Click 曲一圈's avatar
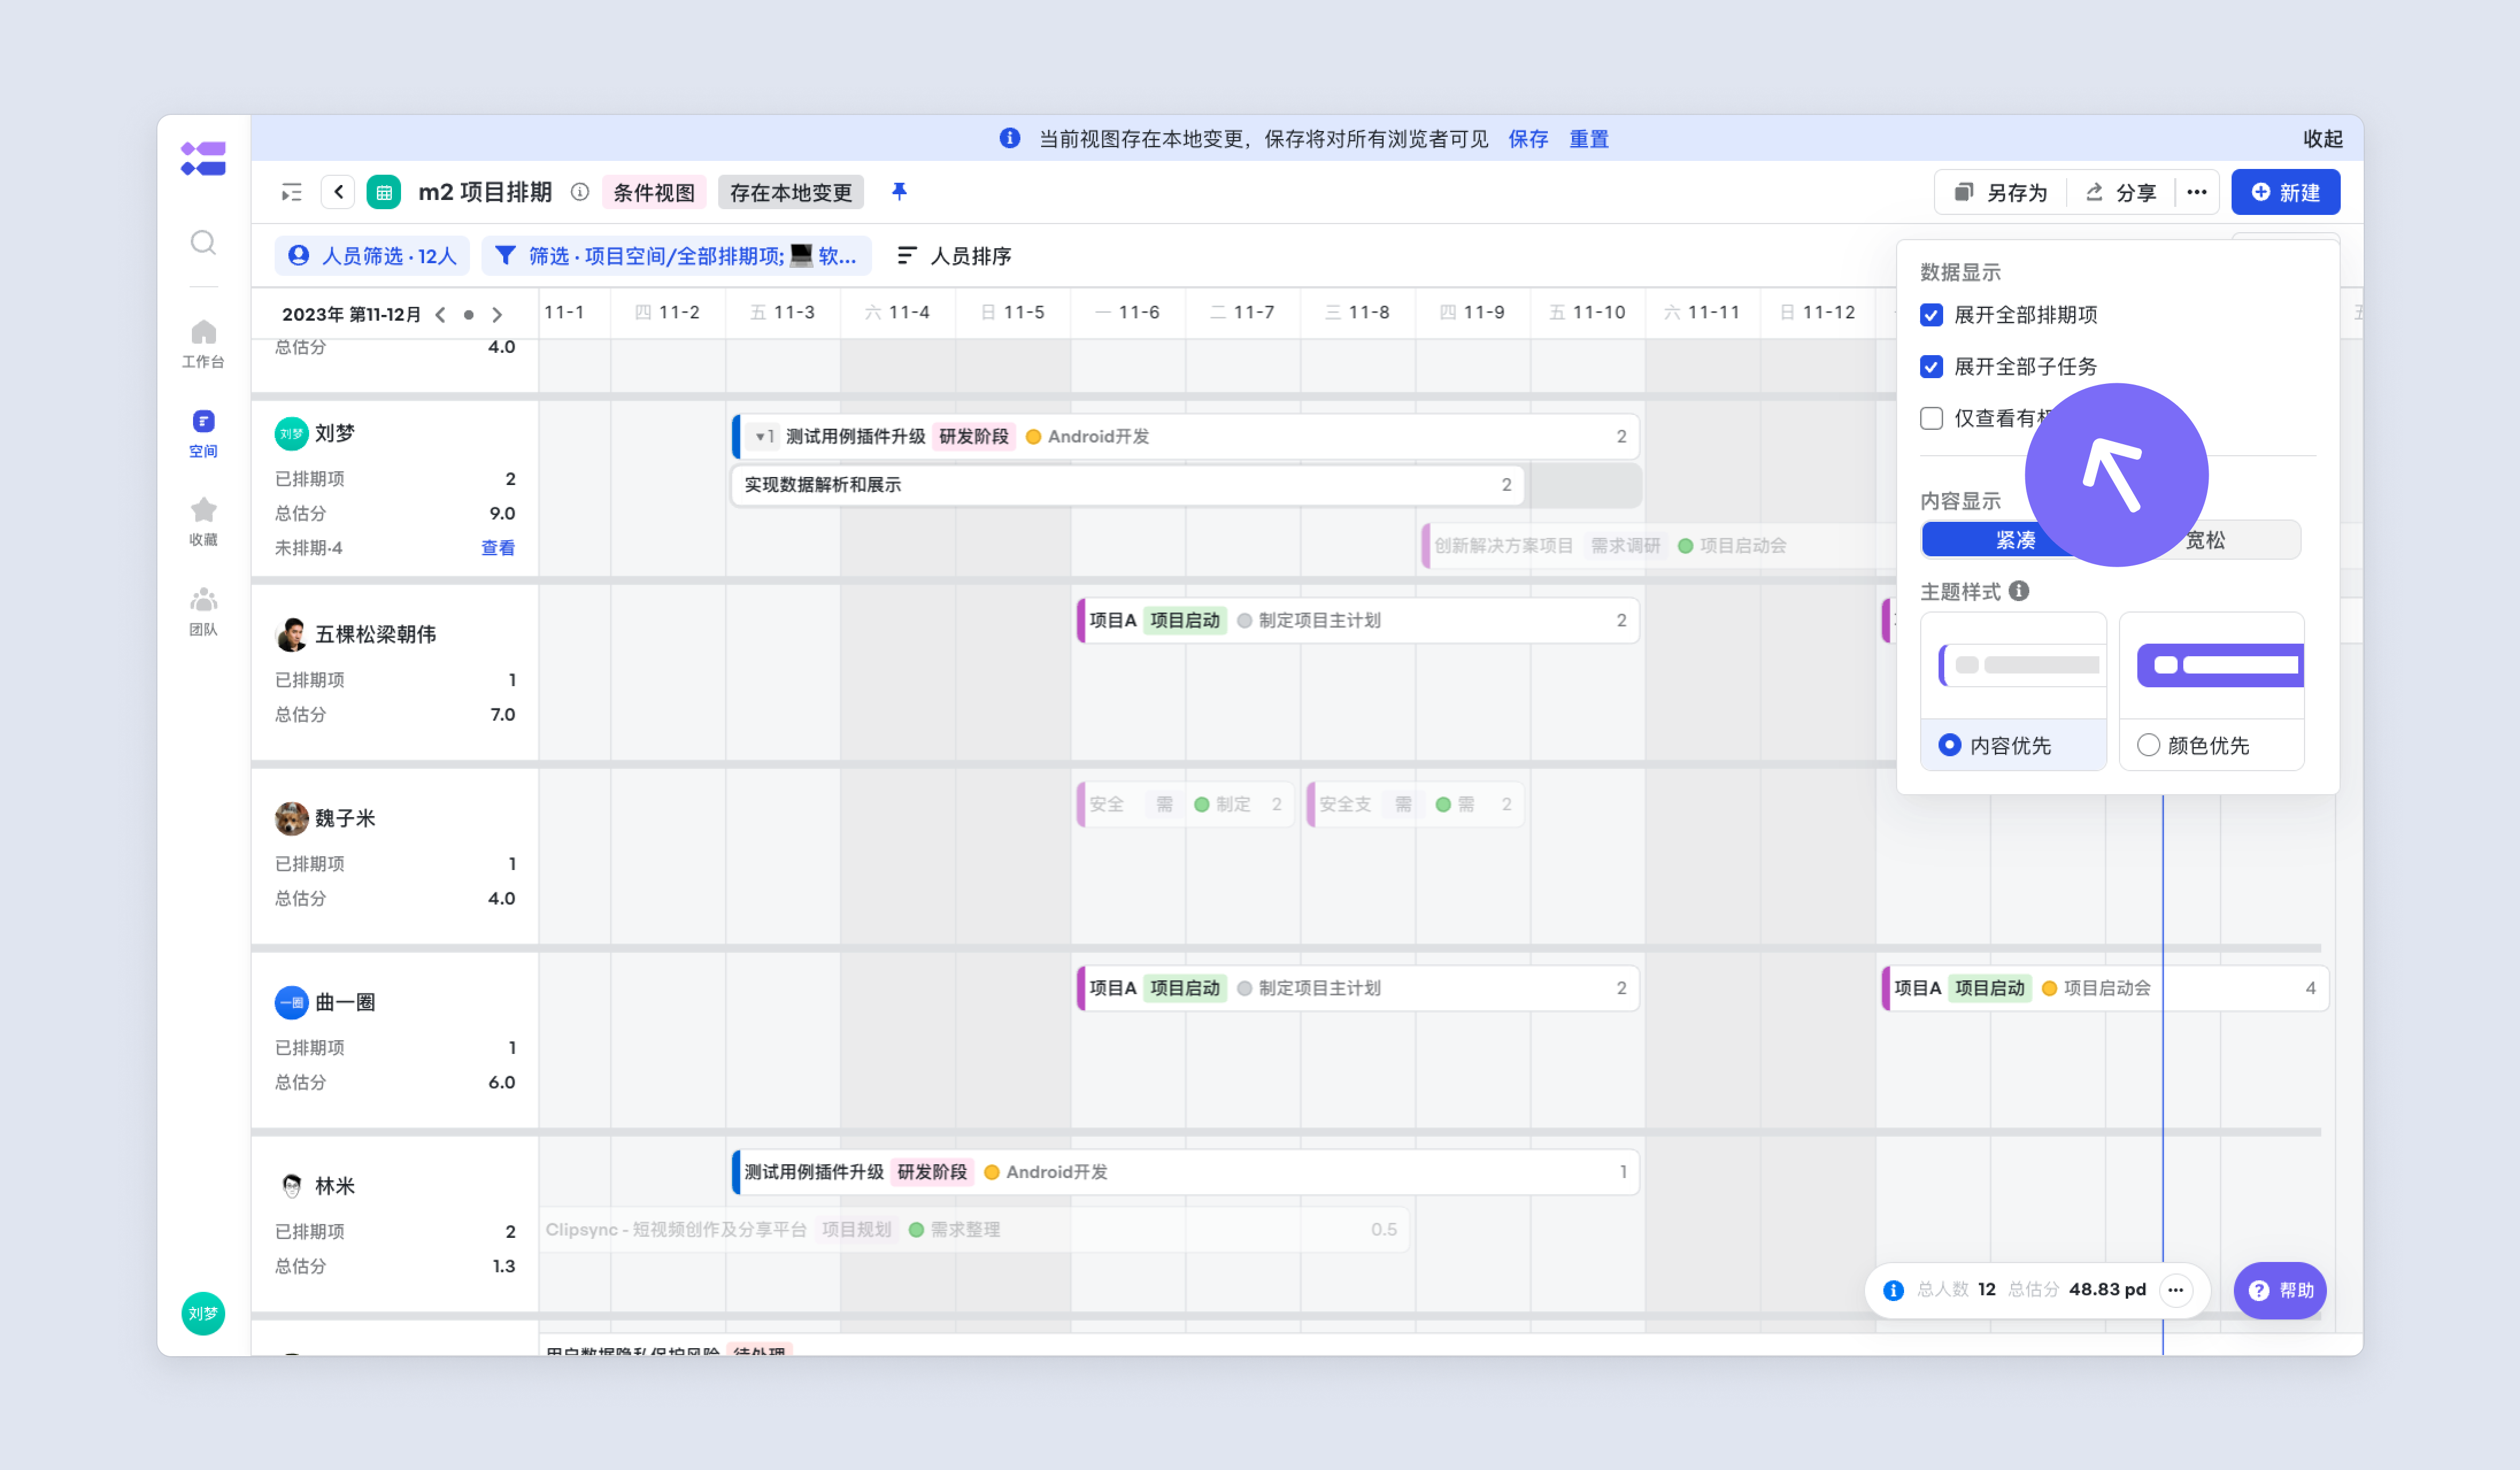Screen dimensions: 2520x1470 click(291, 1002)
